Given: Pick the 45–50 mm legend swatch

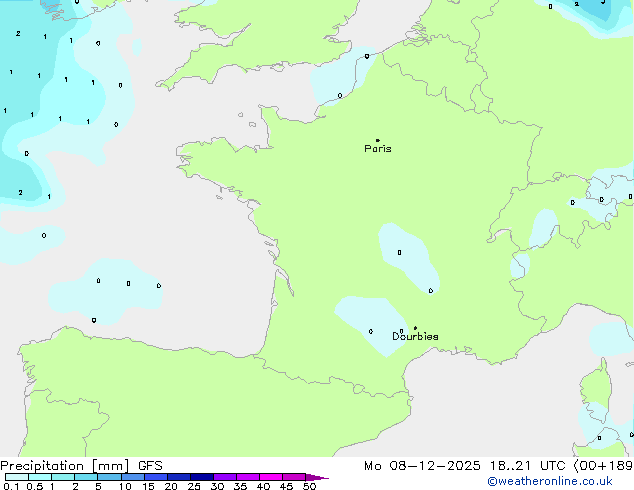Looking at the screenshot, I should pyautogui.click(x=294, y=477).
